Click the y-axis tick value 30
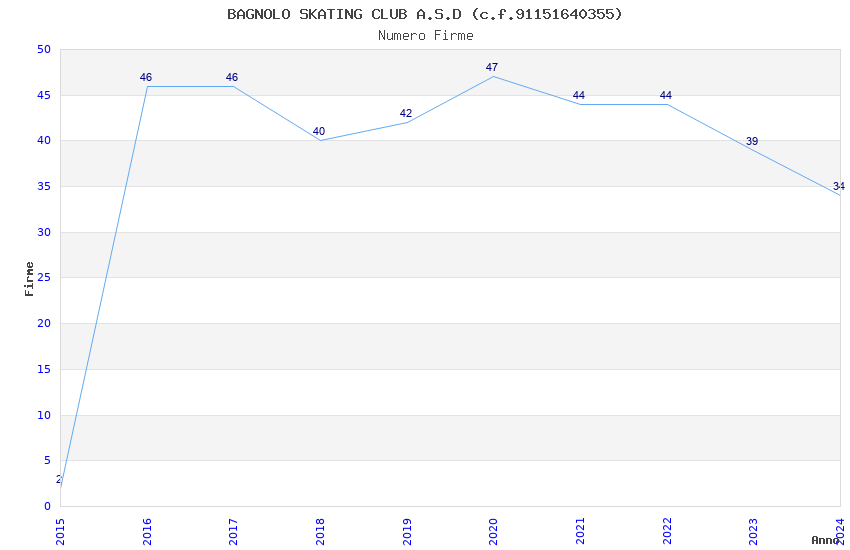The width and height of the screenshot is (850, 550). point(44,232)
